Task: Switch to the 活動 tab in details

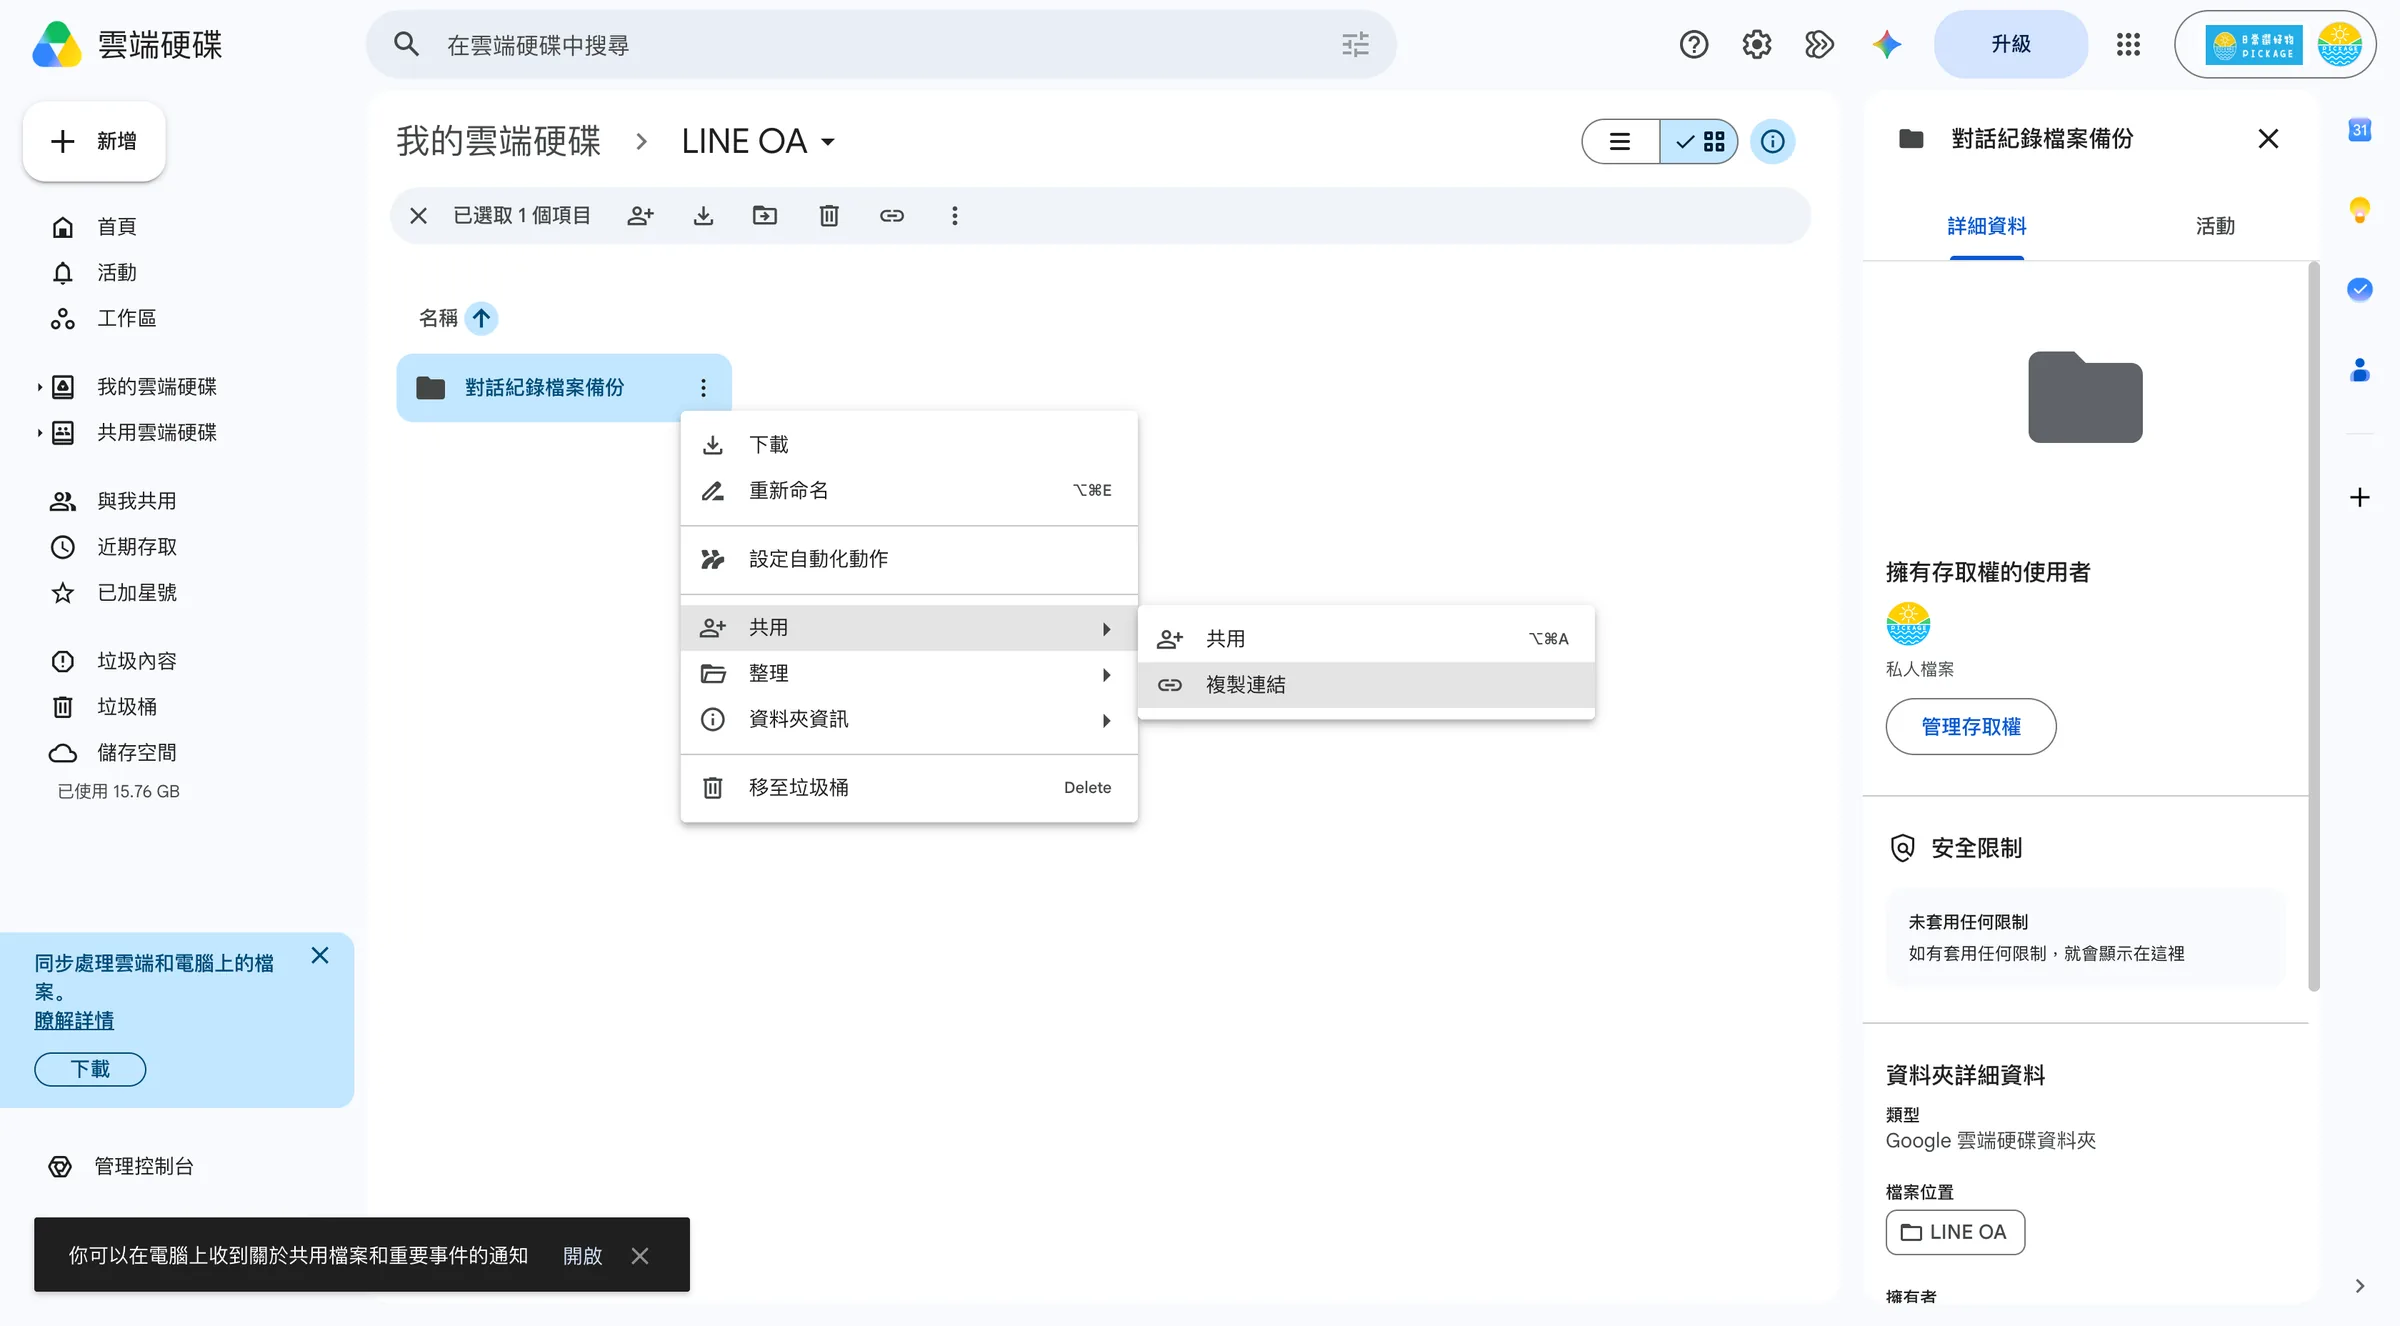Action: (2215, 226)
